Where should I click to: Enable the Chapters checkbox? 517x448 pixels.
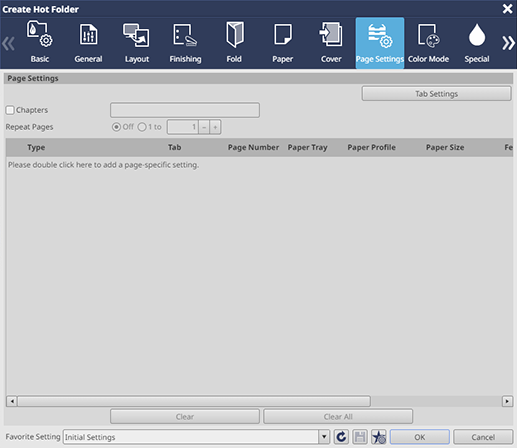10,110
